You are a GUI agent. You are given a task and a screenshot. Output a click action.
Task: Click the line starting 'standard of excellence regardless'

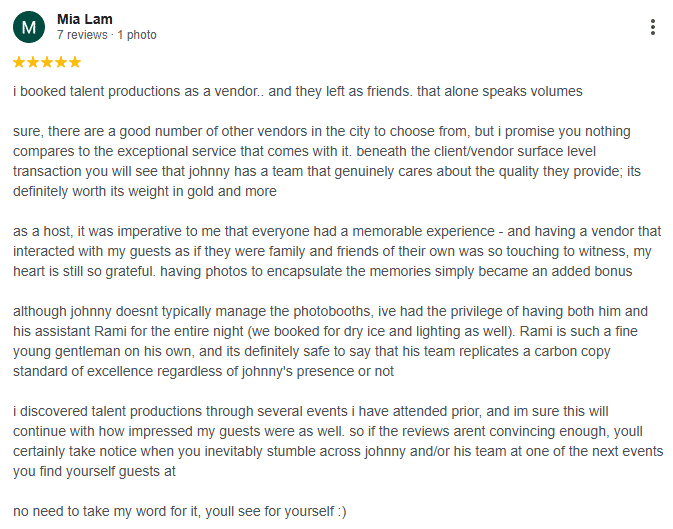(x=203, y=371)
